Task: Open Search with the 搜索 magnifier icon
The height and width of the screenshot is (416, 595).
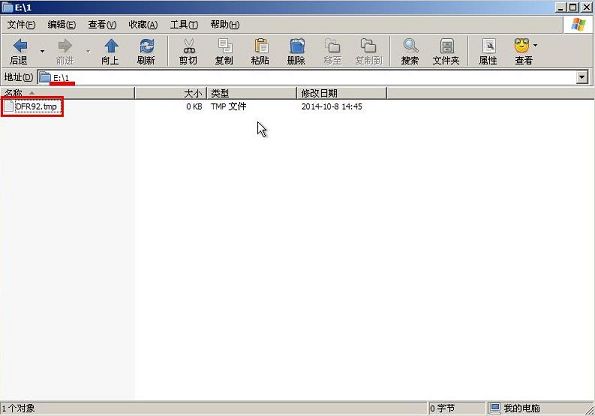Action: pyautogui.click(x=410, y=46)
